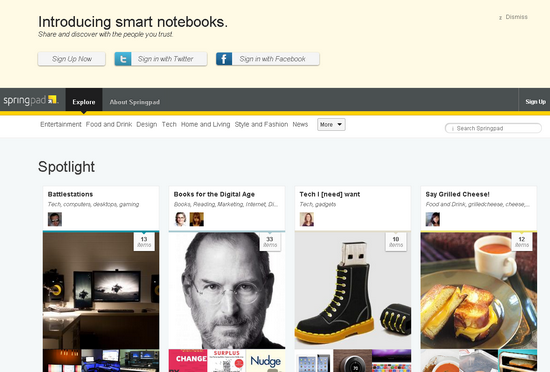
Task: Select the Home and Living category
Action: click(206, 124)
